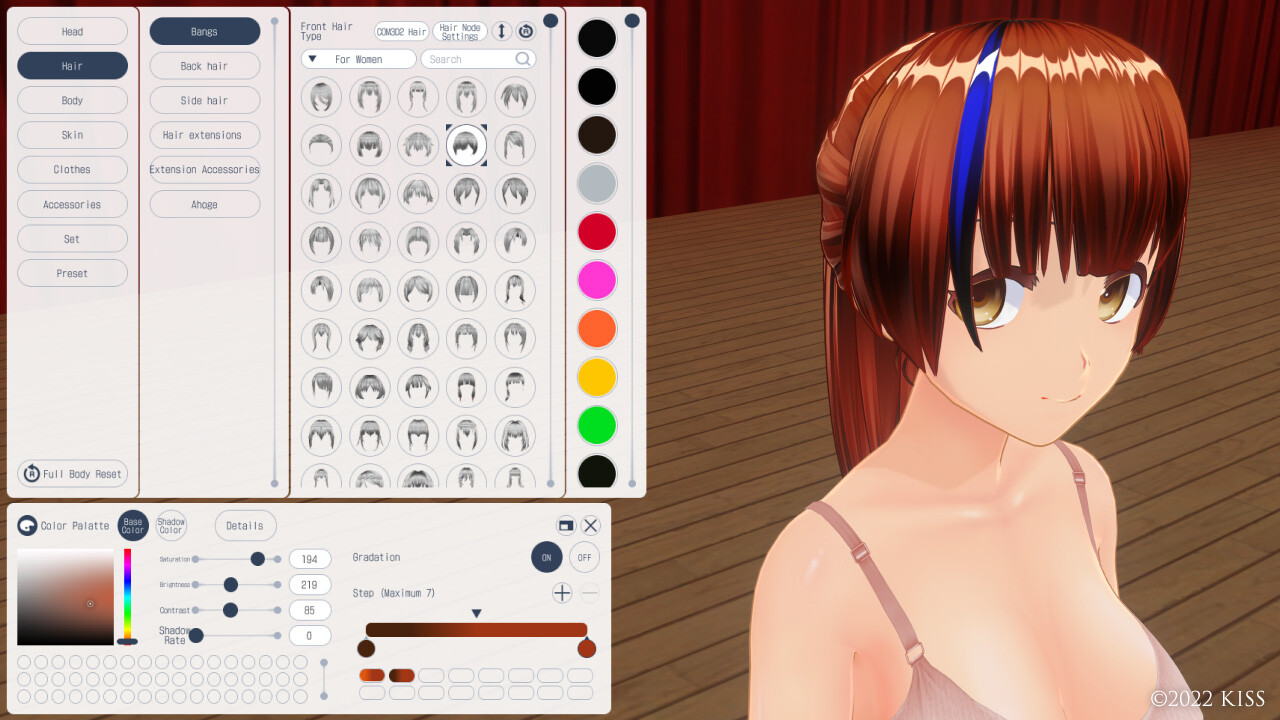The width and height of the screenshot is (1280, 720).
Task: Select Base Color mode
Action: pos(132,525)
